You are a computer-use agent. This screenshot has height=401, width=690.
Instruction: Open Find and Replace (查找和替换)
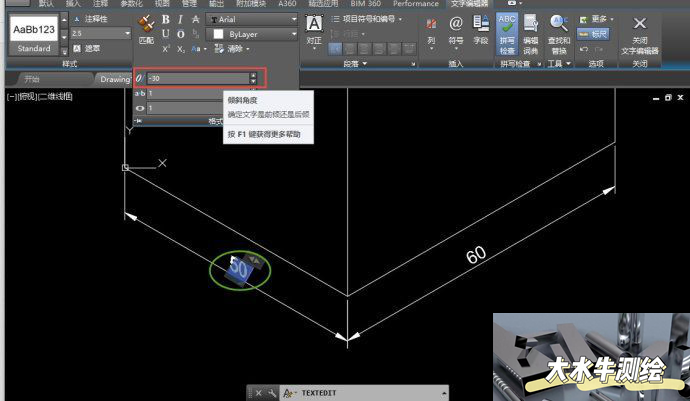[x=559, y=30]
